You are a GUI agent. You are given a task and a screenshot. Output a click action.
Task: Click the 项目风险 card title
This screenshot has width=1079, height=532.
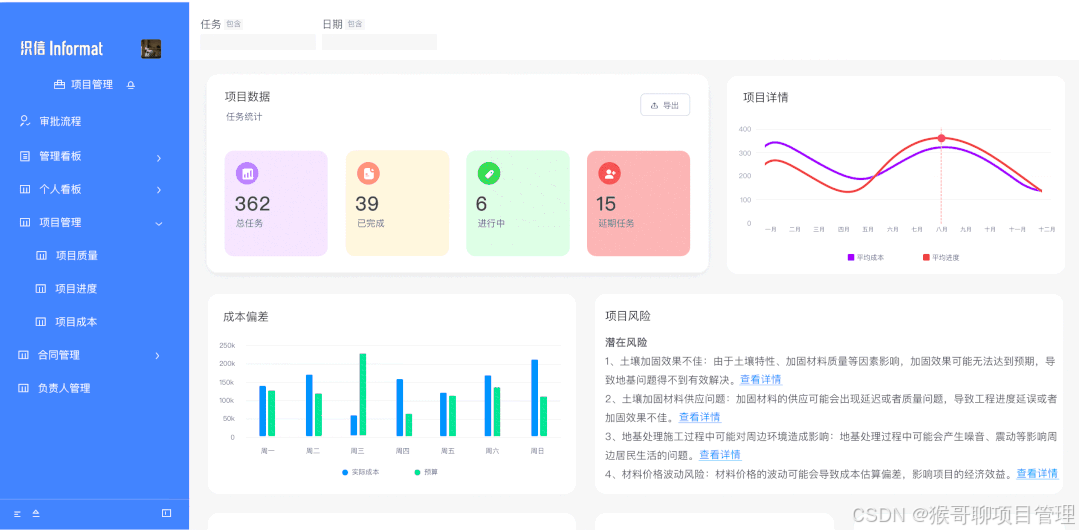coord(628,316)
